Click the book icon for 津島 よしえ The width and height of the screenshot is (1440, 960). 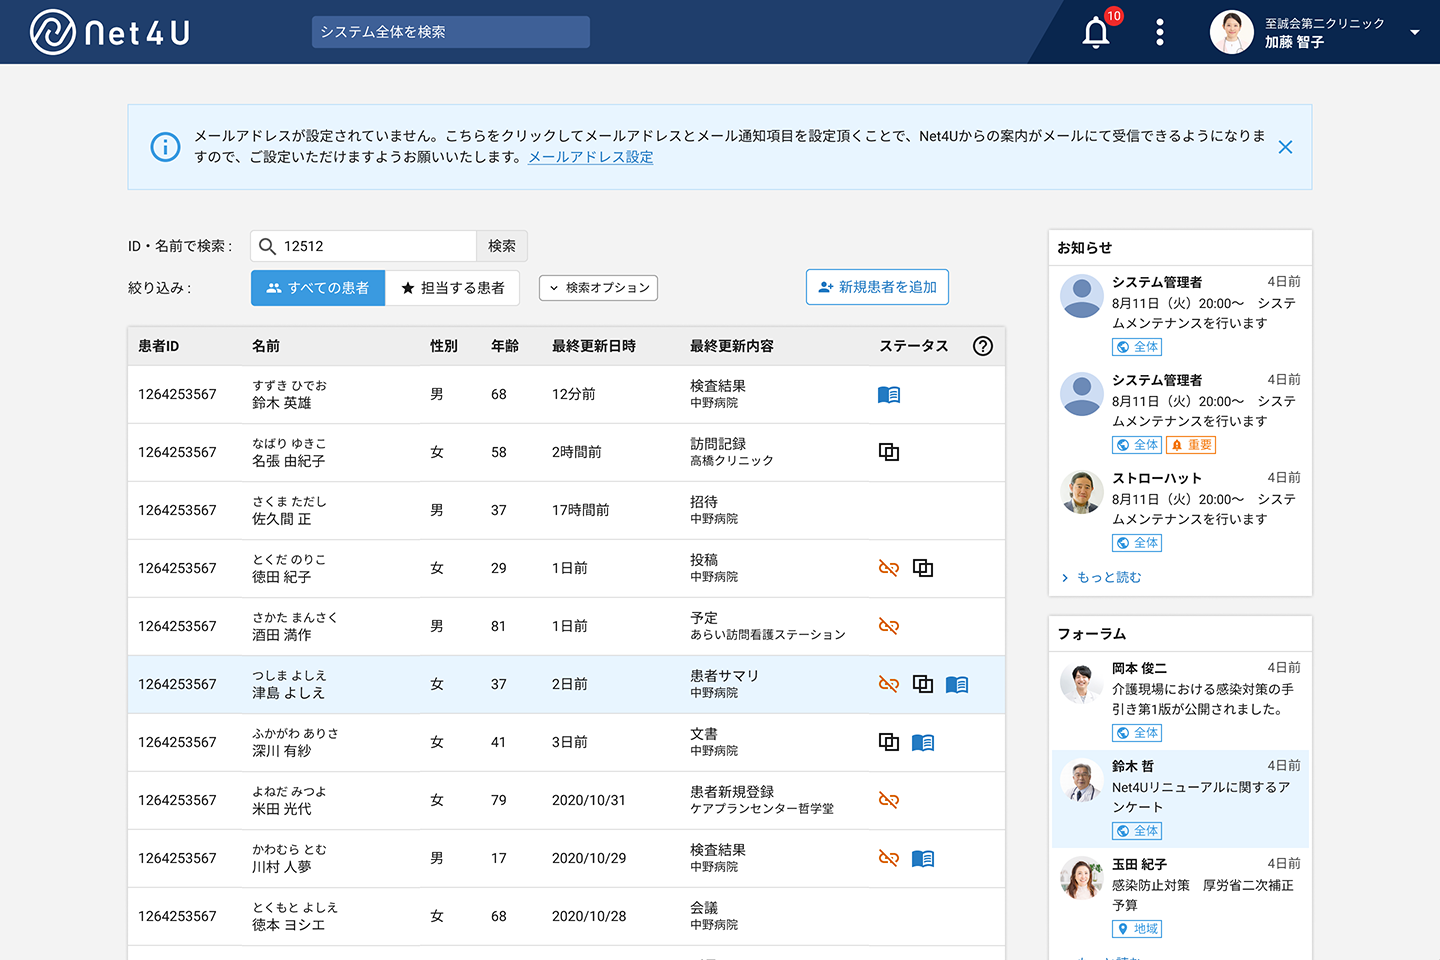[956, 684]
